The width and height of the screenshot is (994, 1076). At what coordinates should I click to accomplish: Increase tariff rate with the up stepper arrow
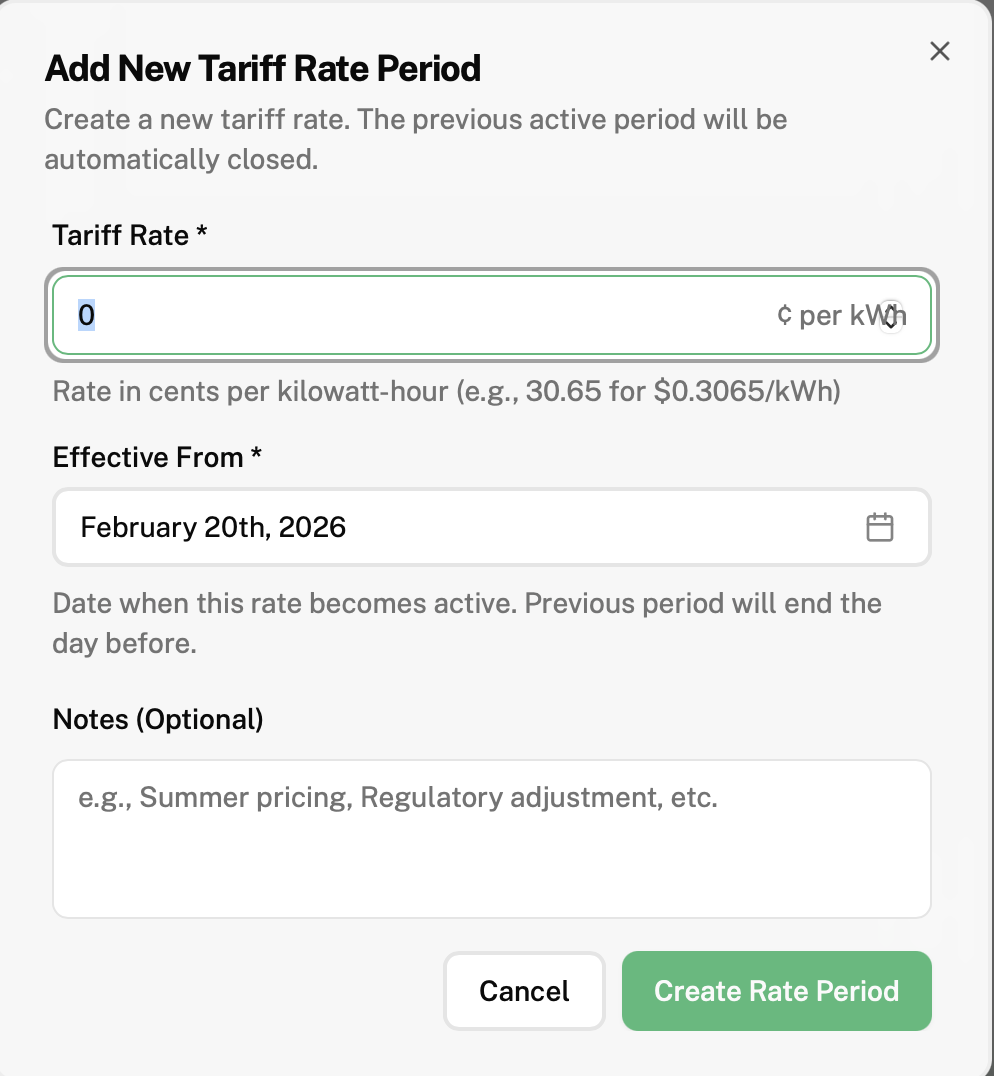tap(891, 309)
